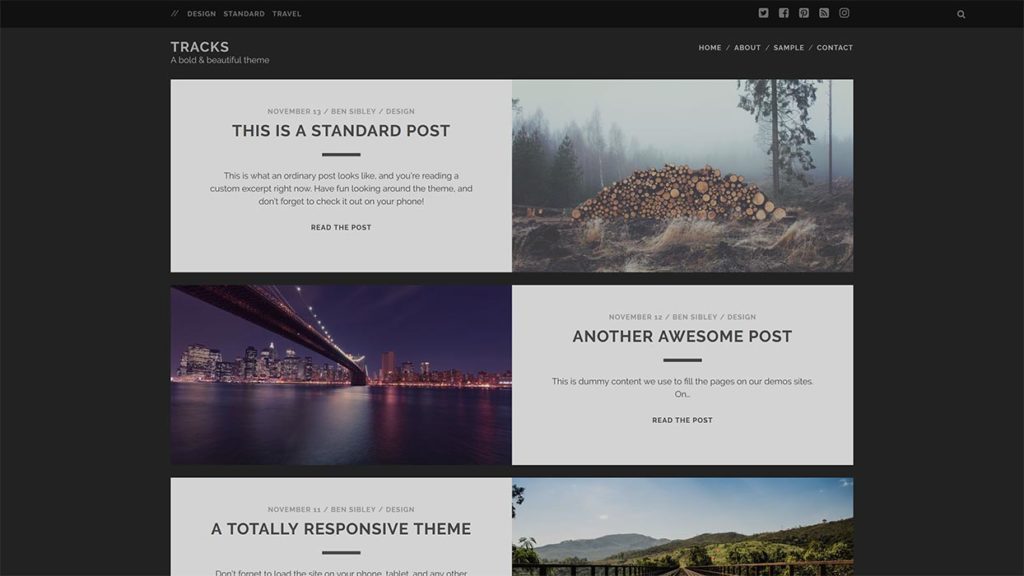Open the search magnifier icon

click(961, 14)
